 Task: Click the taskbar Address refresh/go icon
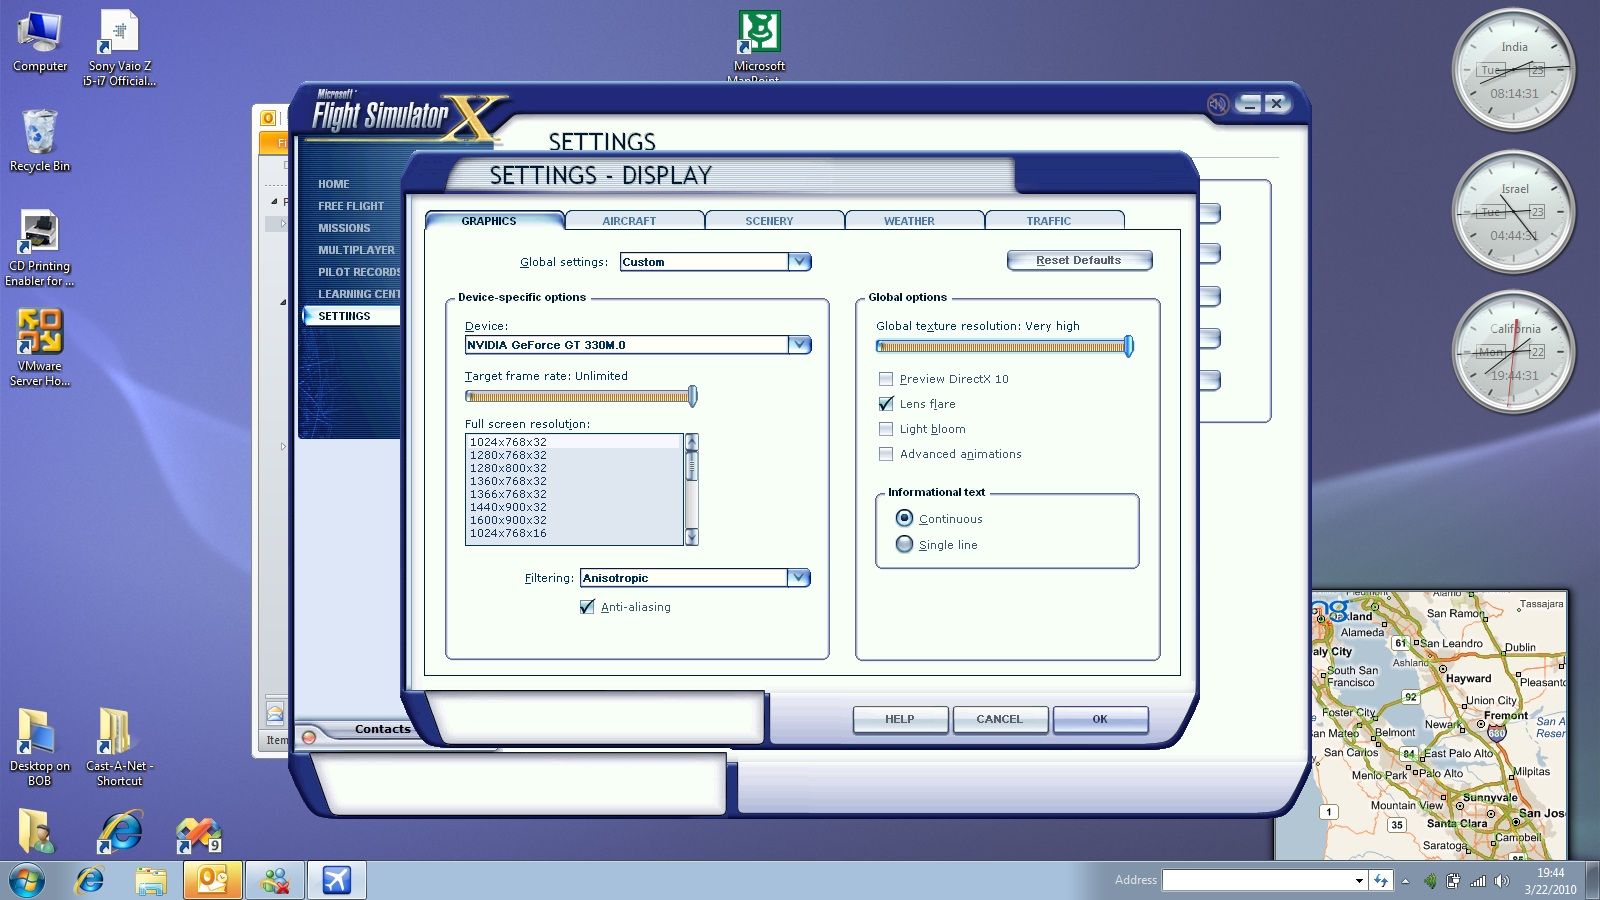[1381, 880]
